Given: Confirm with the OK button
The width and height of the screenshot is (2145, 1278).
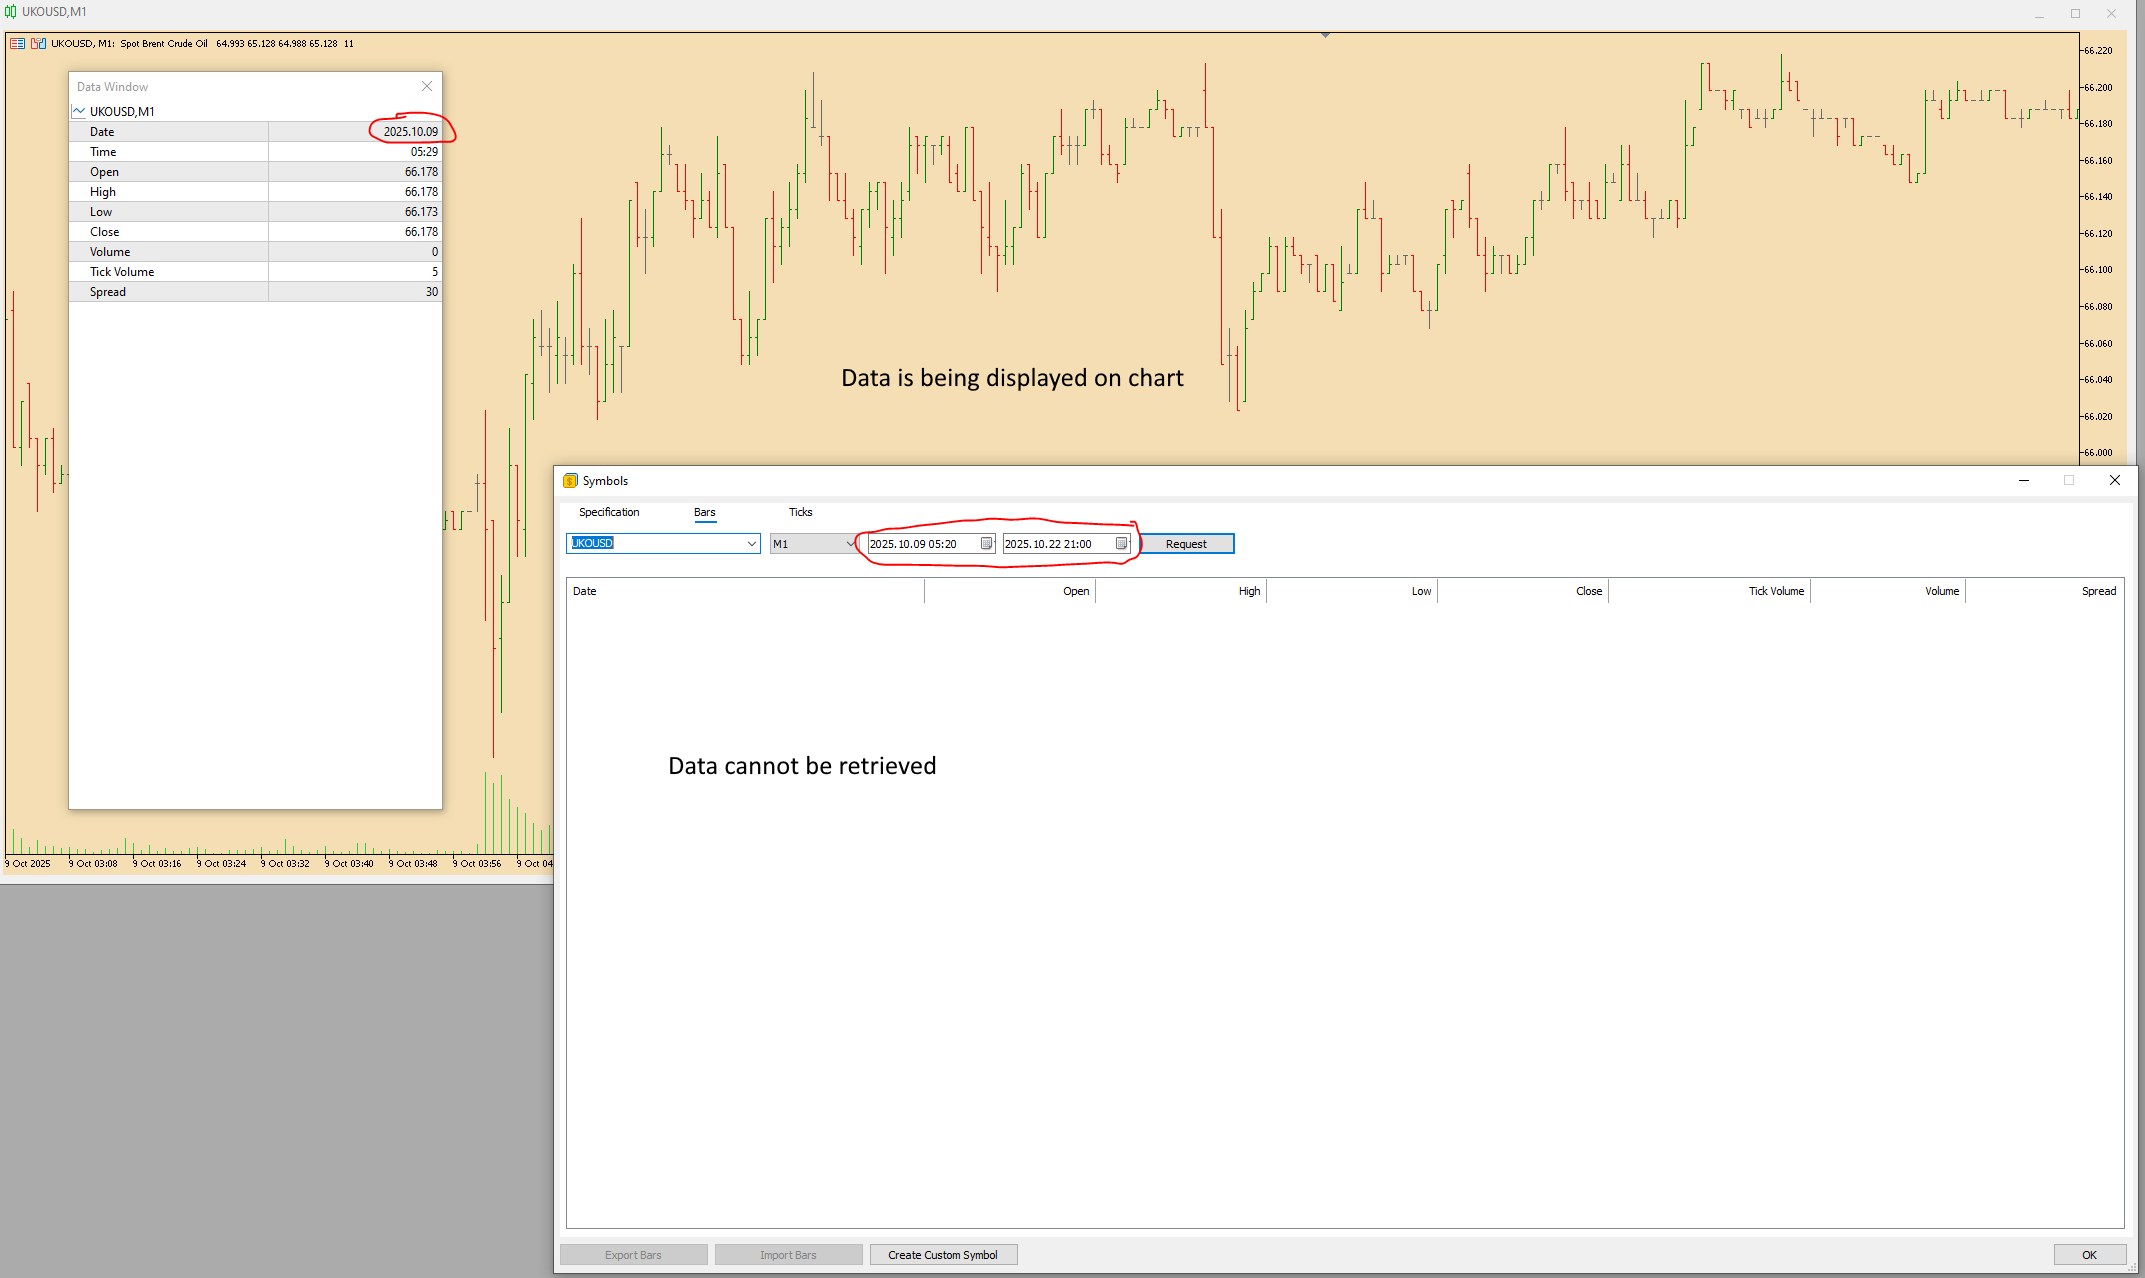Looking at the screenshot, I should pyautogui.click(x=2088, y=1254).
